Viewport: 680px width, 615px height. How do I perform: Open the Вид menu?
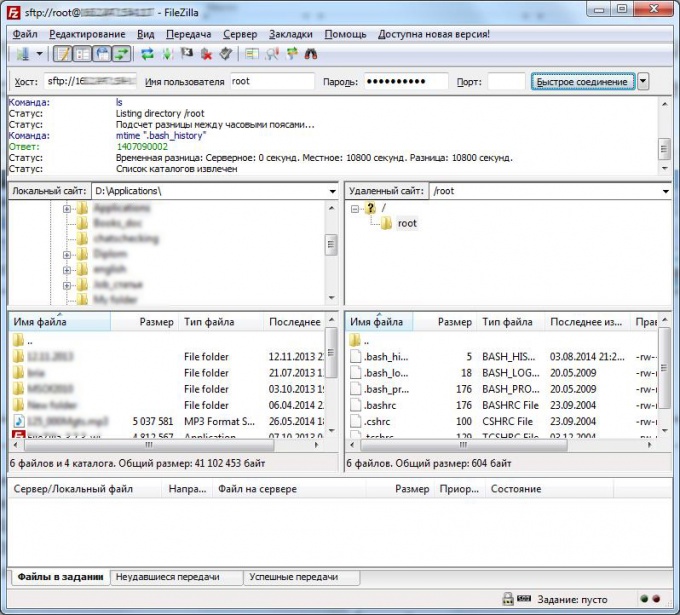coord(146,34)
